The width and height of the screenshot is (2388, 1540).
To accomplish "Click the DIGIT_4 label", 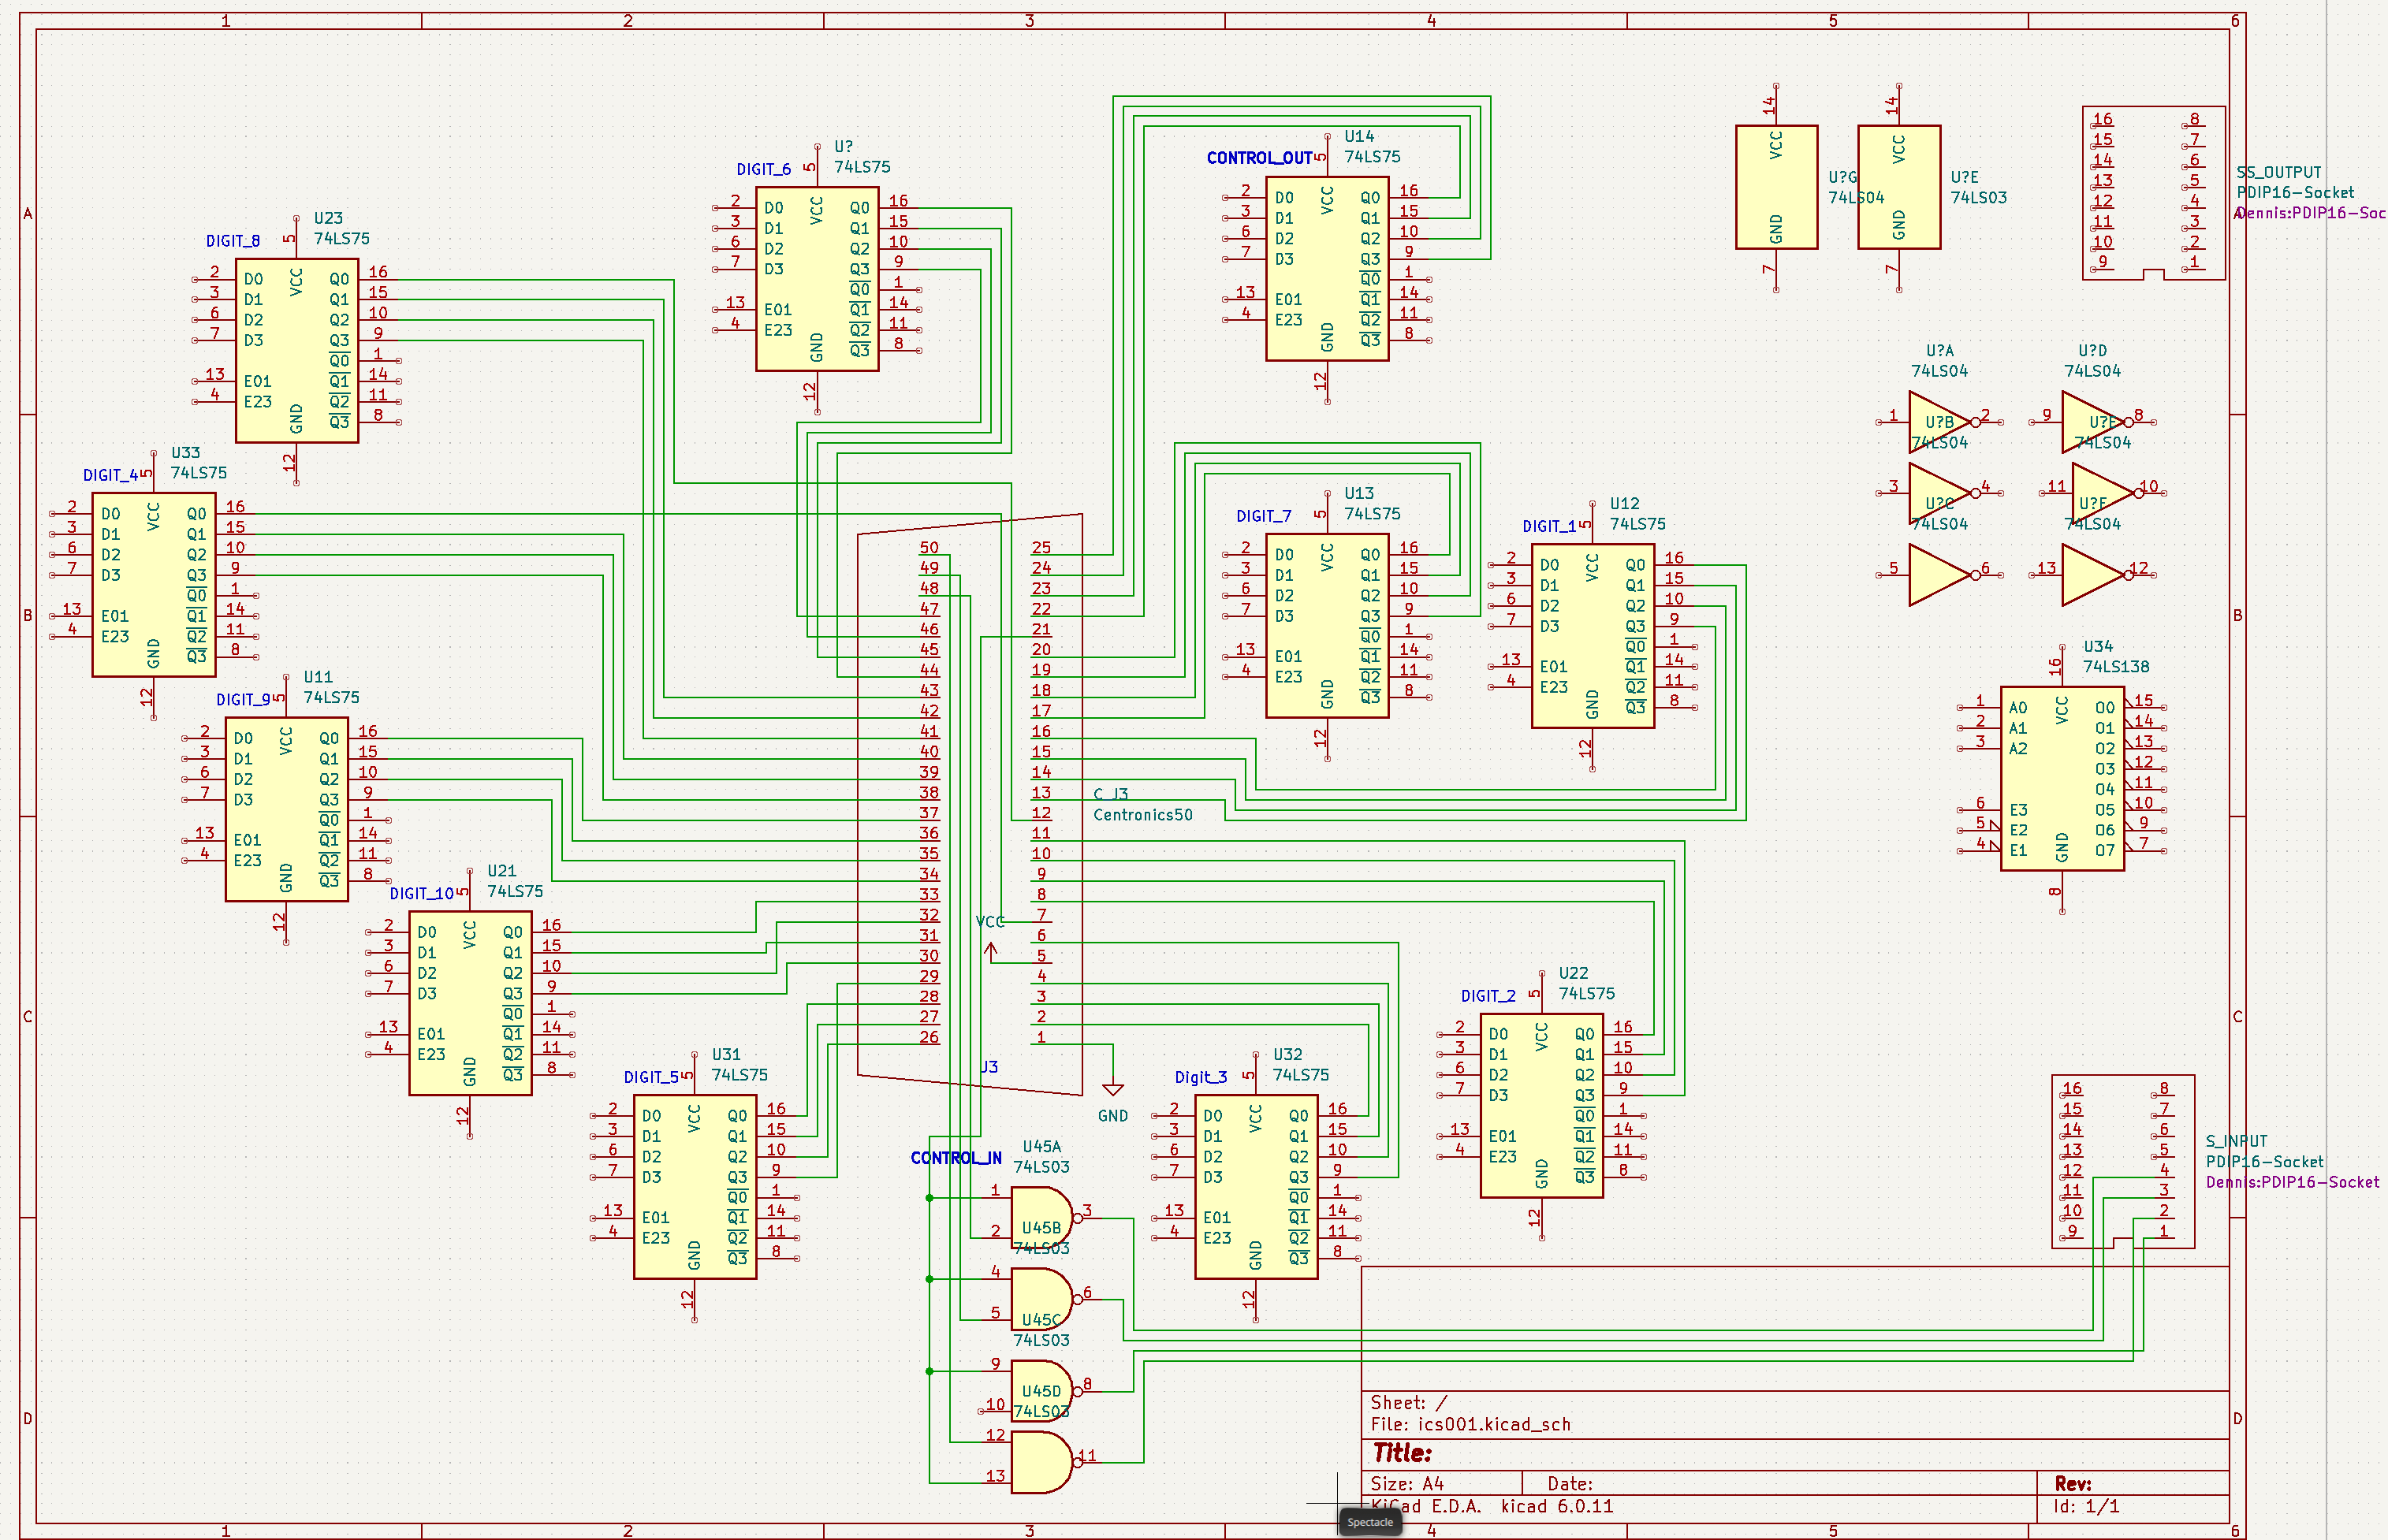I will pos(111,475).
